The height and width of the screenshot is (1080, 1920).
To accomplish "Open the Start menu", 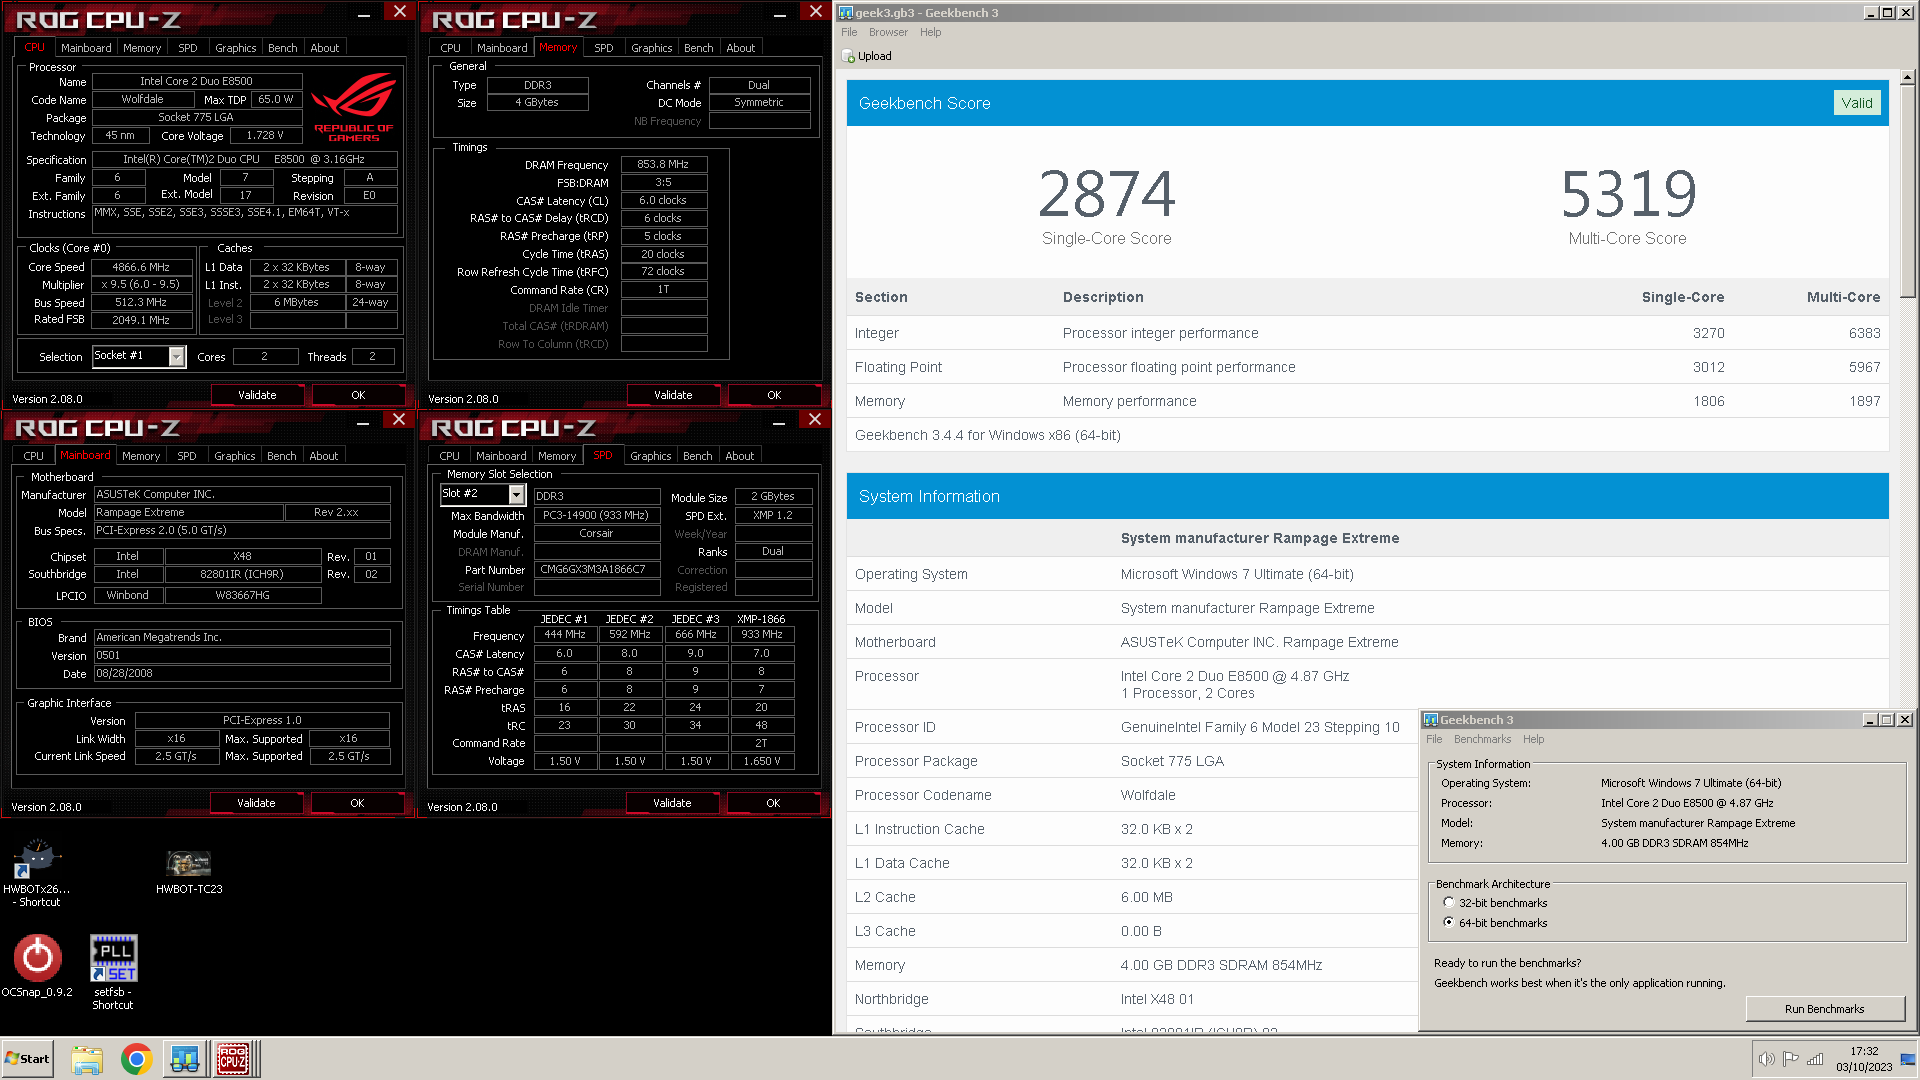I will [27, 1059].
